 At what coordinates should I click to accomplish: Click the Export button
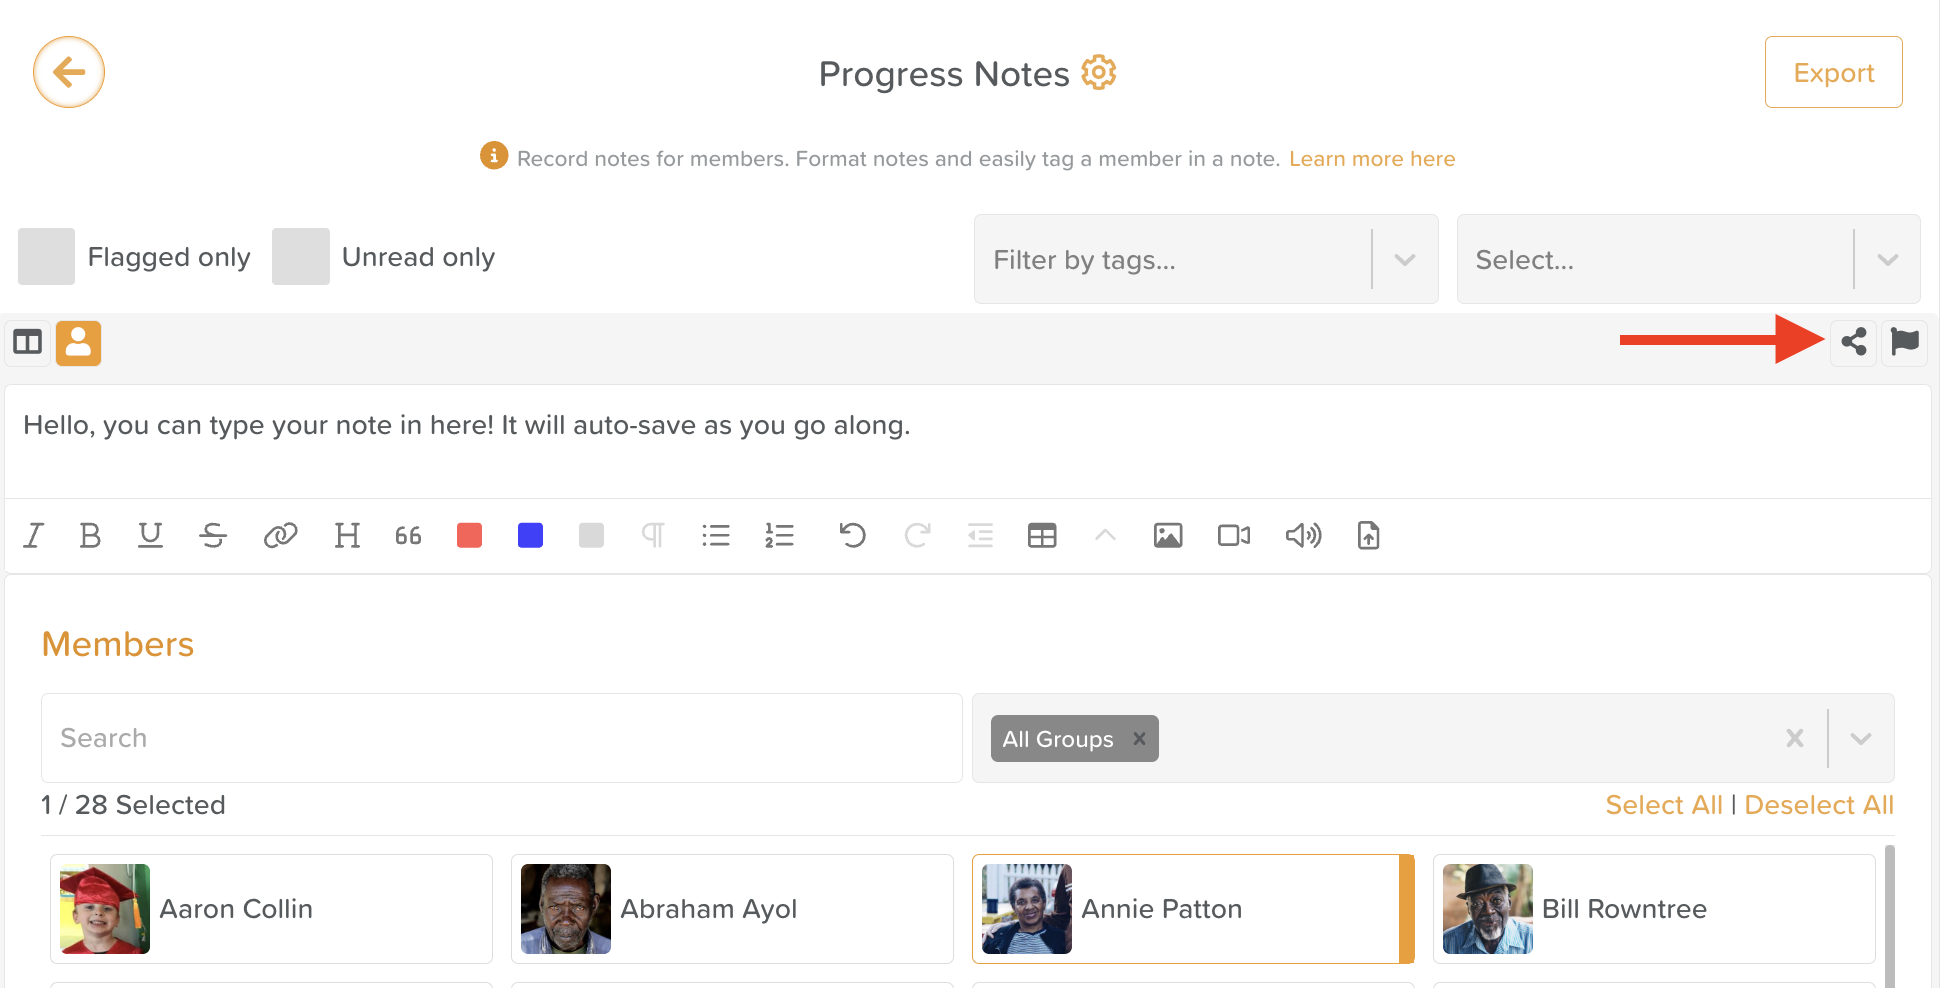tap(1833, 72)
